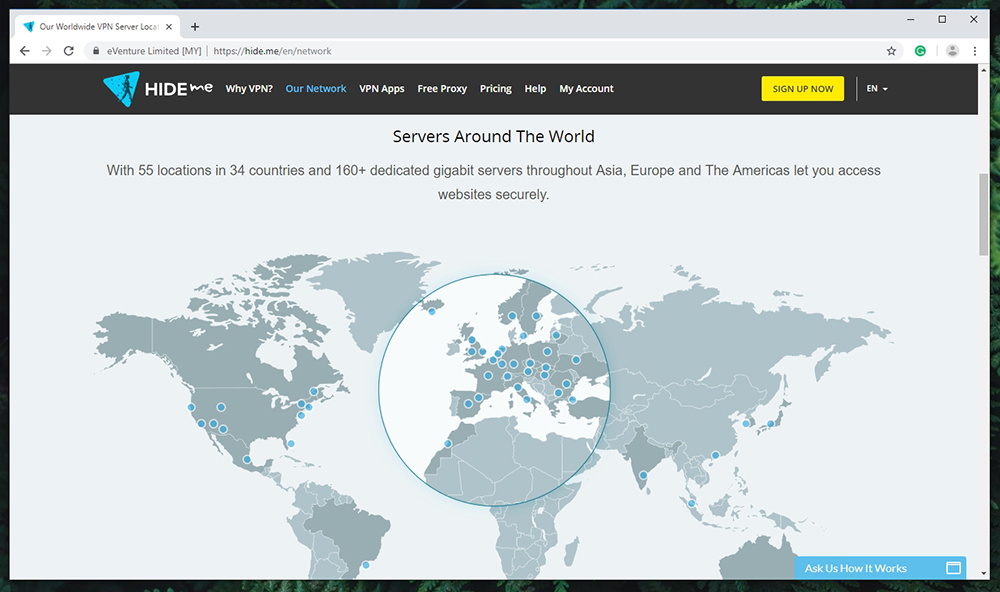
Task: Open the Pricing page from the navigation
Action: pyautogui.click(x=496, y=89)
